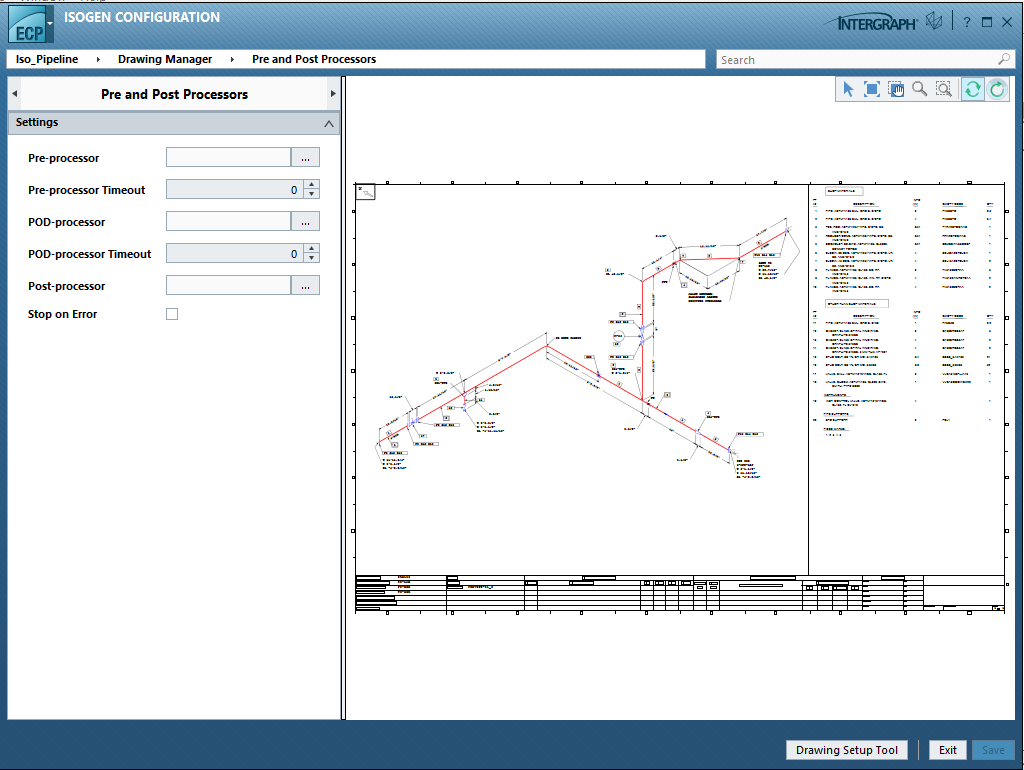Increase POD-processor Timeout value
Screen dimensions: 1024x770
[312, 249]
